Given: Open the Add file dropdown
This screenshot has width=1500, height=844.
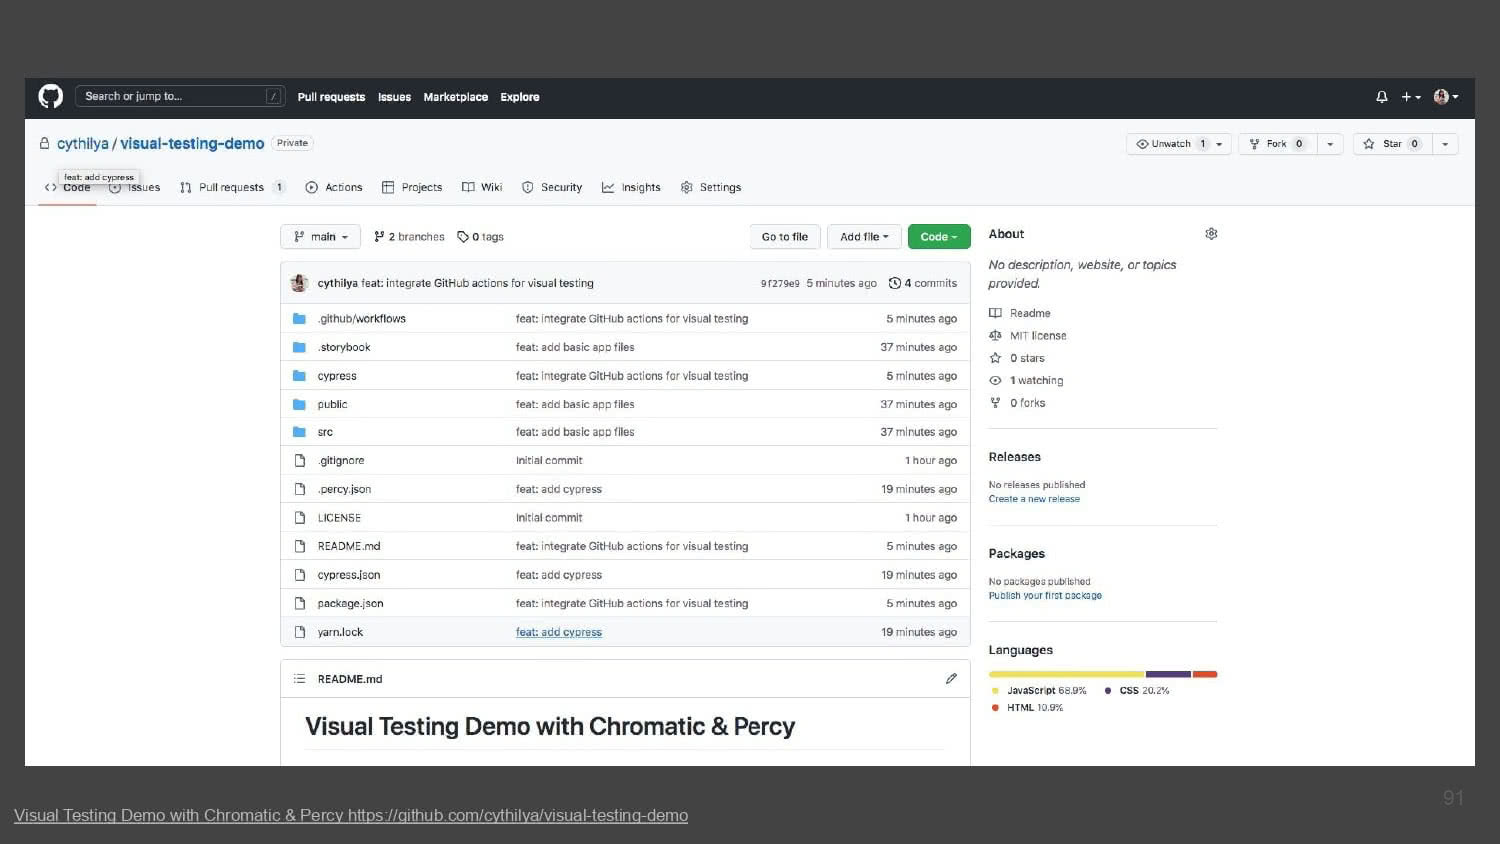Looking at the screenshot, I should 864,237.
